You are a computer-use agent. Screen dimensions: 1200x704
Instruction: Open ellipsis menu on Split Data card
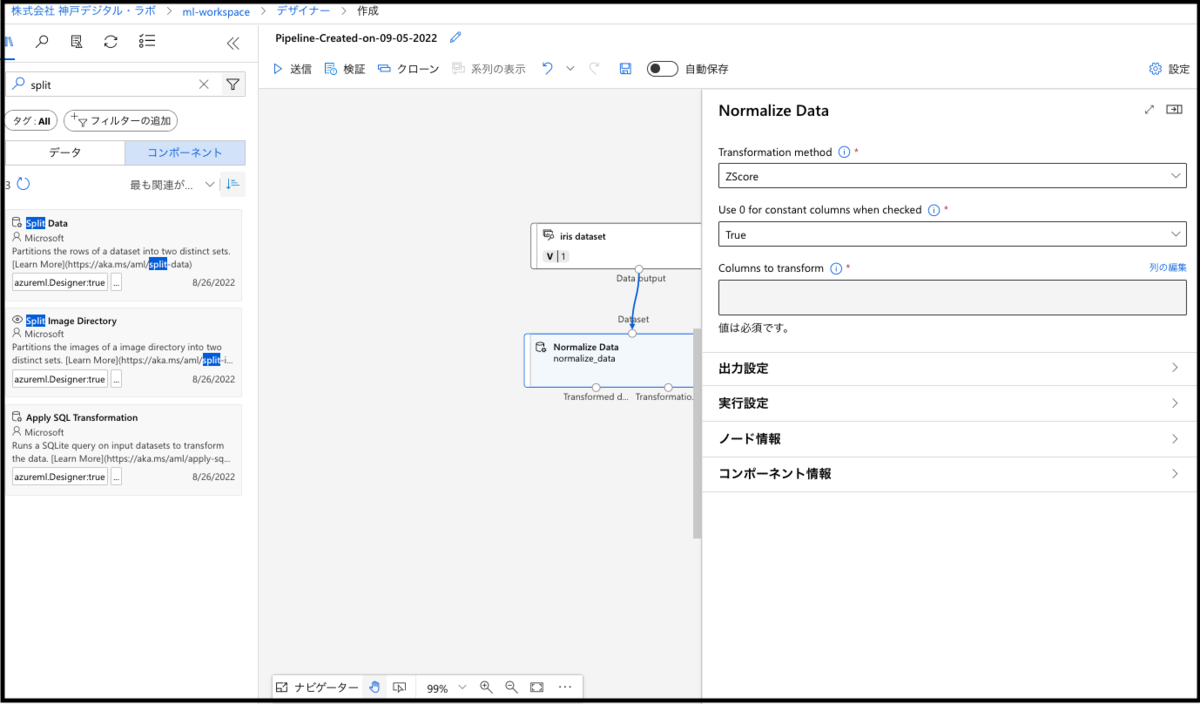point(116,282)
